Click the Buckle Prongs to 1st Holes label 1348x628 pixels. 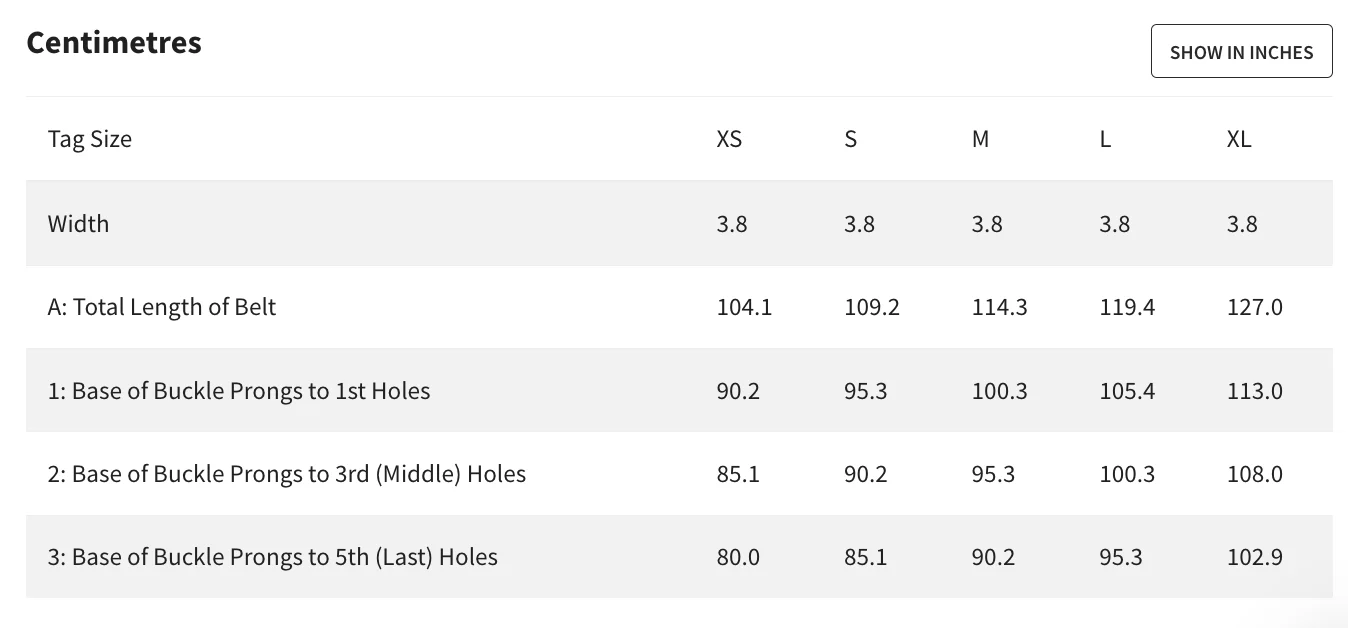(x=239, y=390)
